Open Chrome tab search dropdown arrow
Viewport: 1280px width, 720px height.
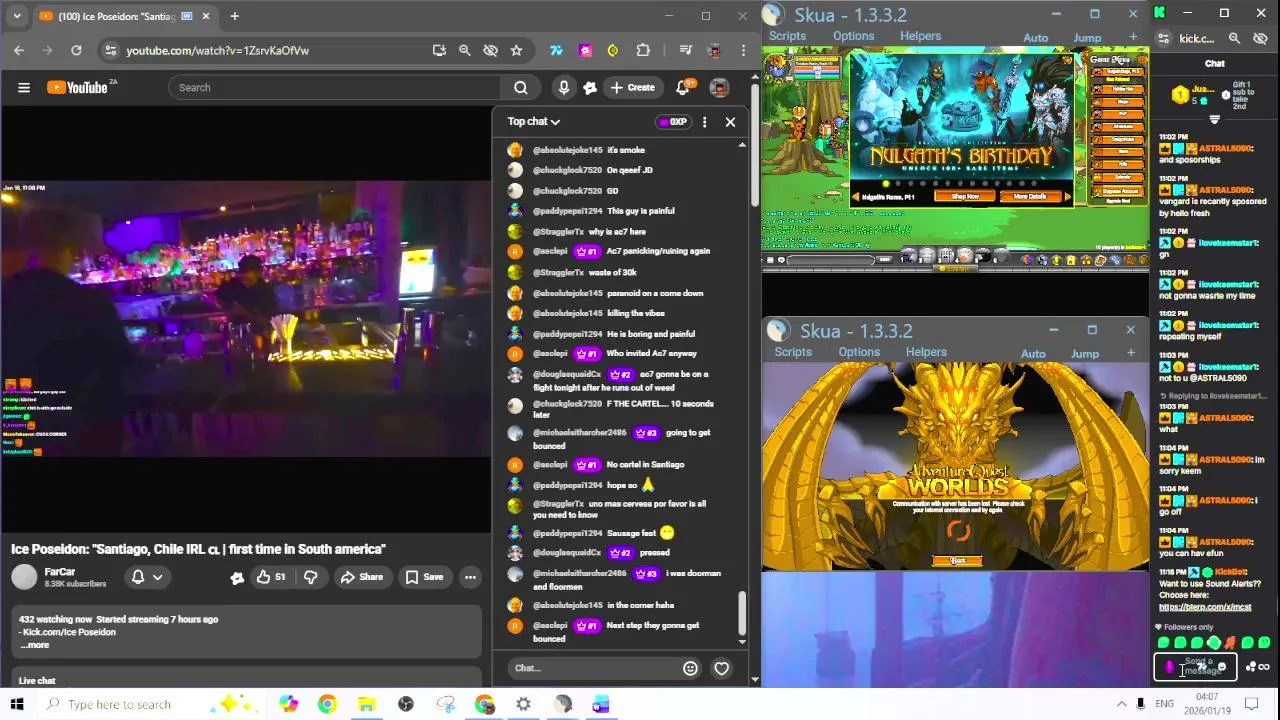coord(16,16)
